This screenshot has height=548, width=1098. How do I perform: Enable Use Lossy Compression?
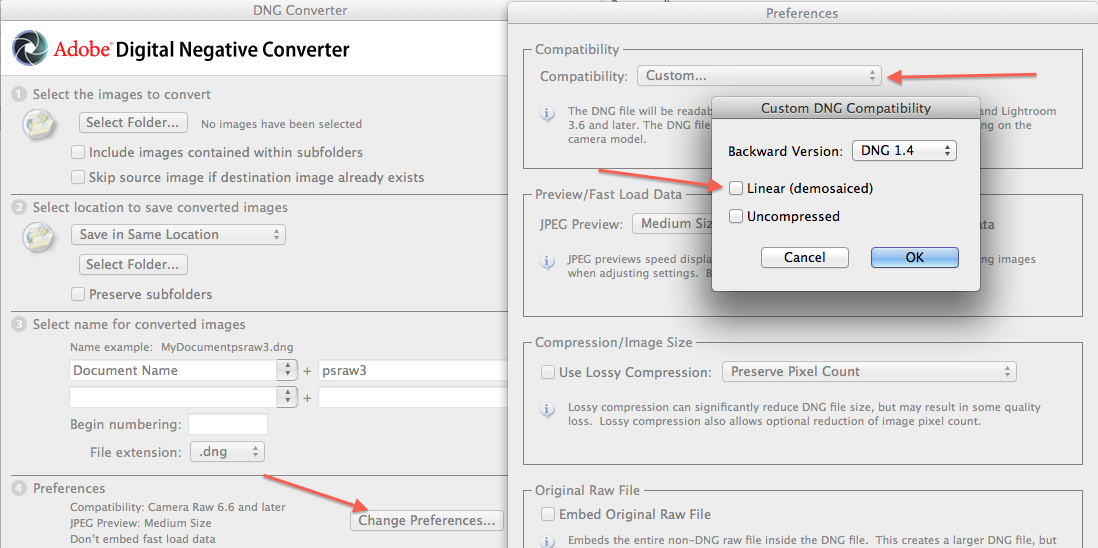pos(548,372)
